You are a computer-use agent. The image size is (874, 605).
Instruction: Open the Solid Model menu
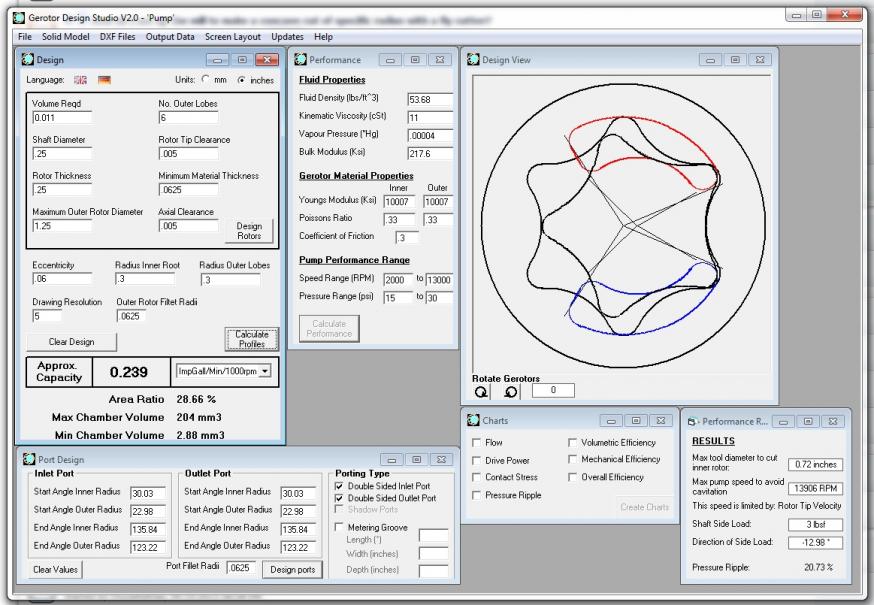coord(67,36)
